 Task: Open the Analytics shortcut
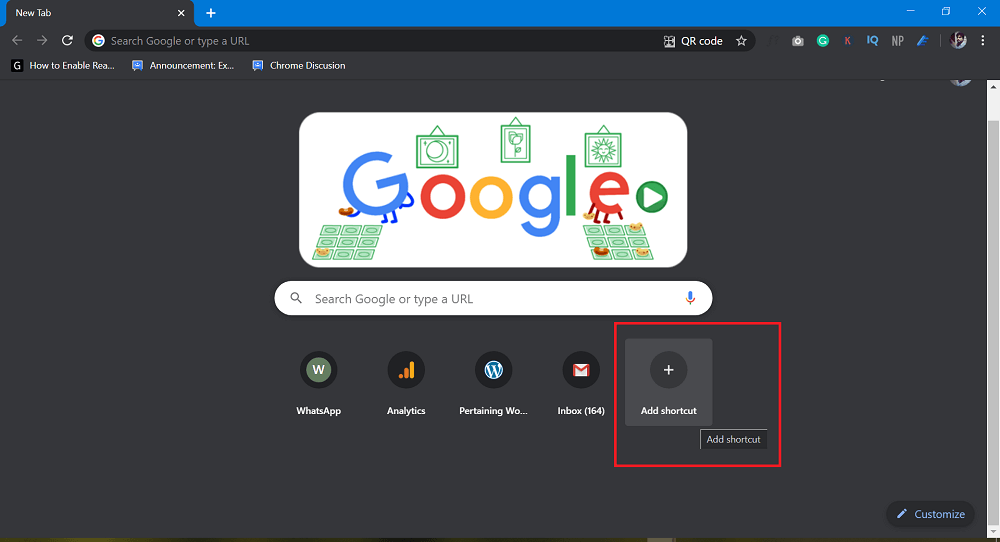click(406, 383)
